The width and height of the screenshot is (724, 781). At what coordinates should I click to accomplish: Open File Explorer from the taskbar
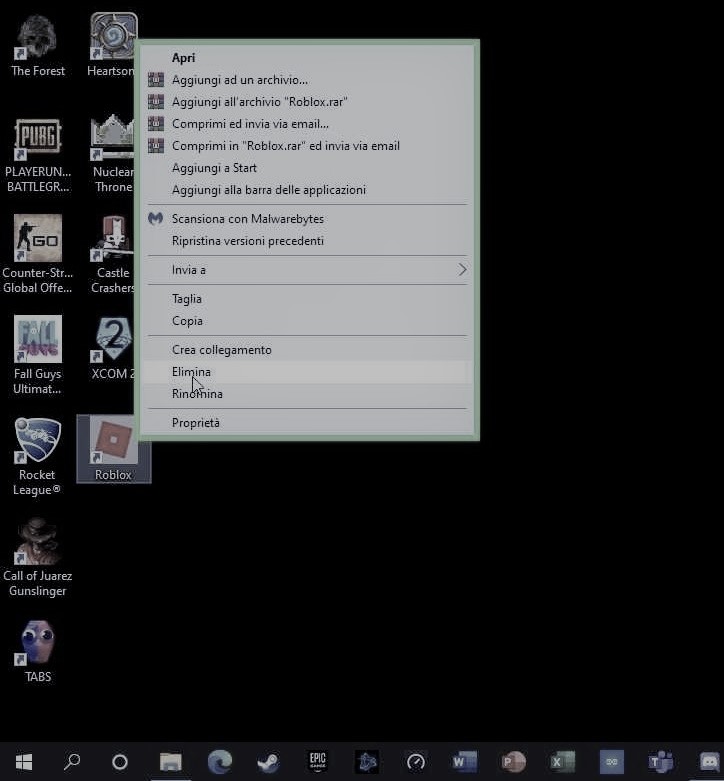tap(170, 762)
